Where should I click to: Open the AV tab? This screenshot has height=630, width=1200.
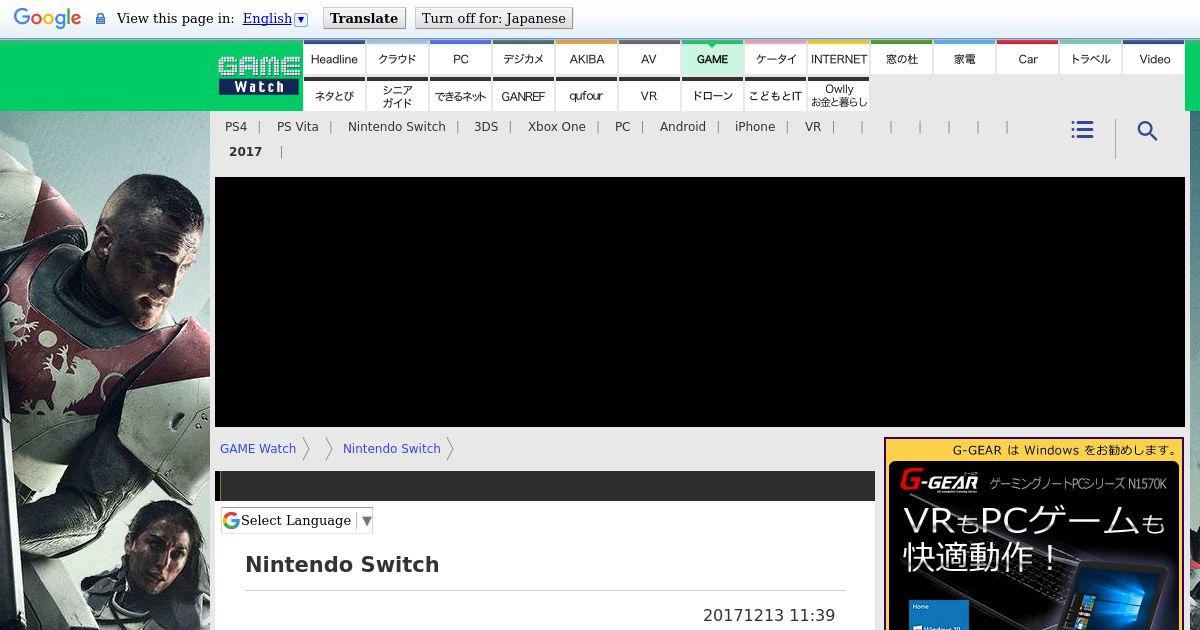point(649,58)
